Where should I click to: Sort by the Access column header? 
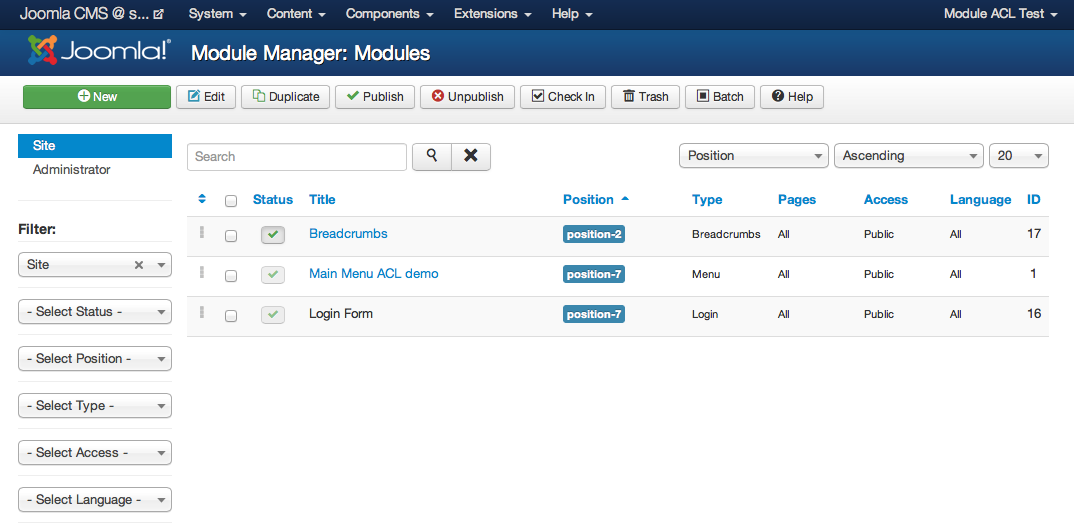(886, 199)
